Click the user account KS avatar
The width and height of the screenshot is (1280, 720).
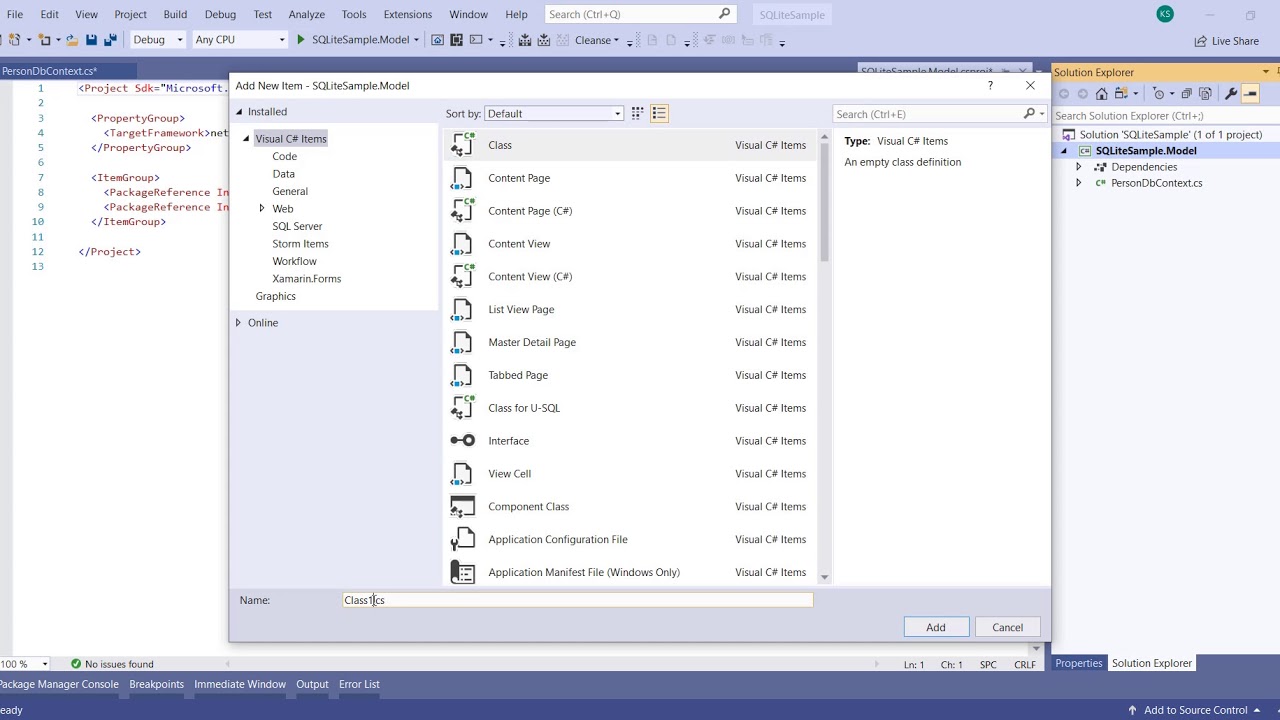tap(1164, 14)
